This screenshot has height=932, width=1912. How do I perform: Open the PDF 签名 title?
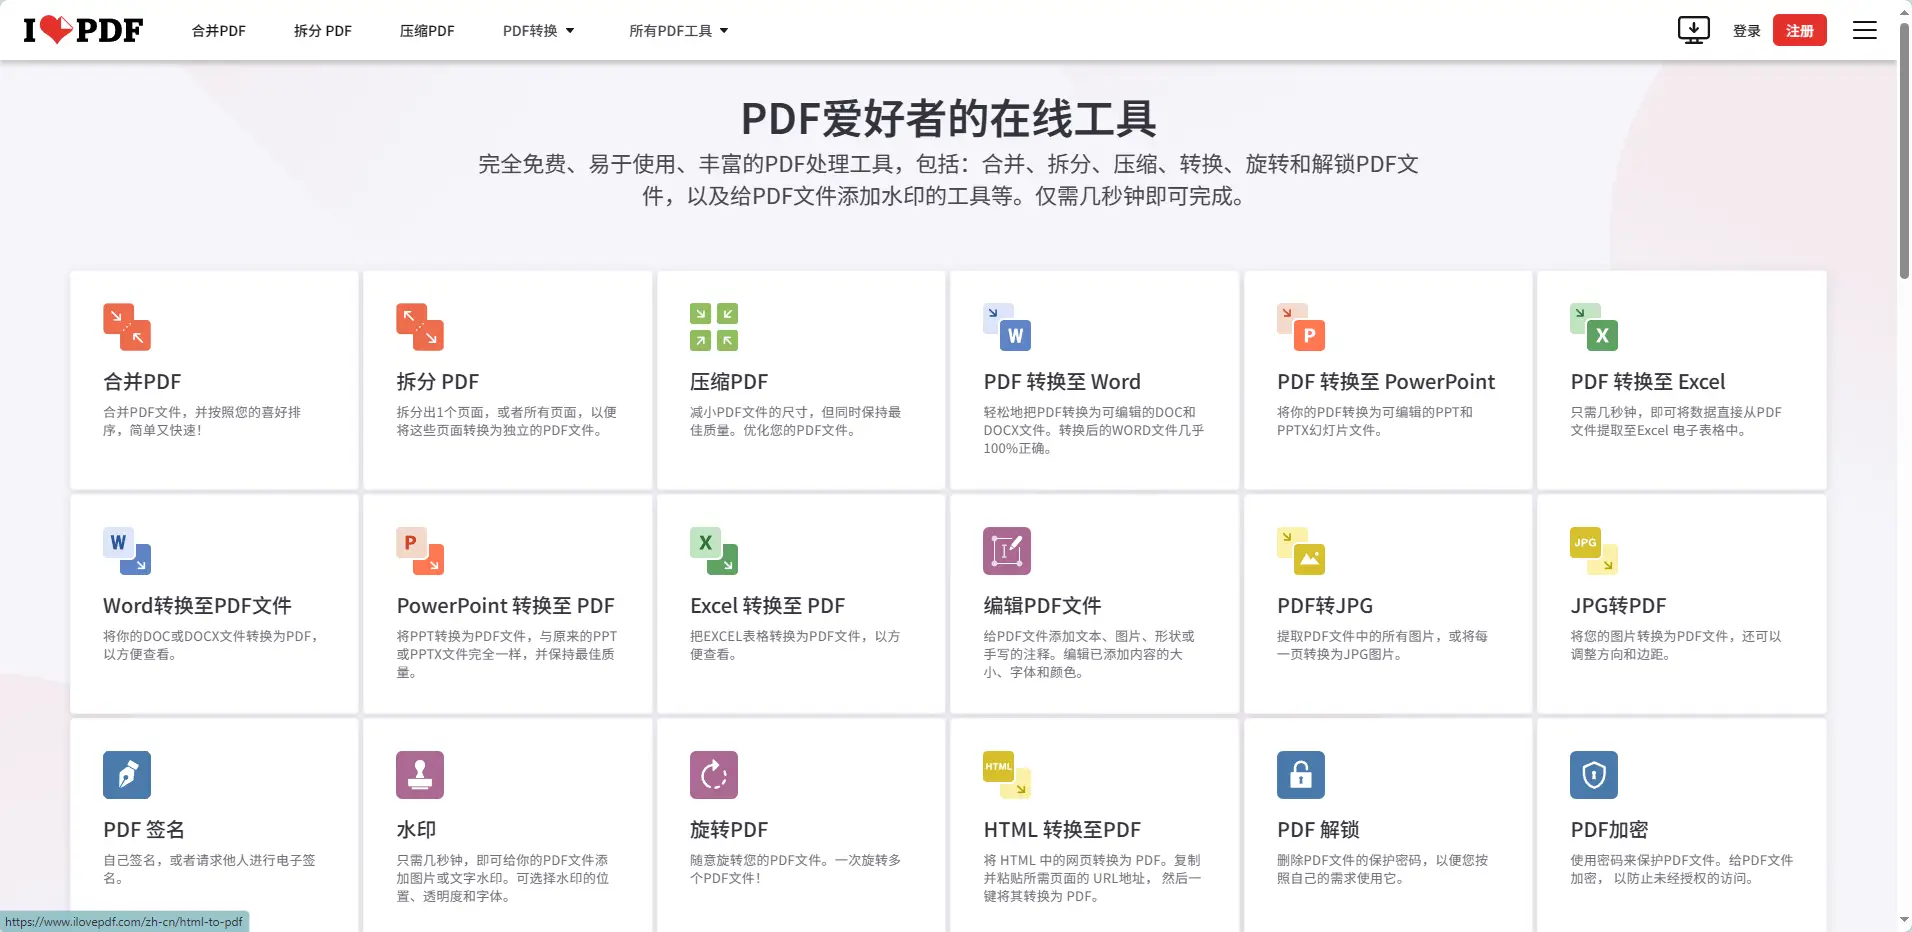pos(144,830)
